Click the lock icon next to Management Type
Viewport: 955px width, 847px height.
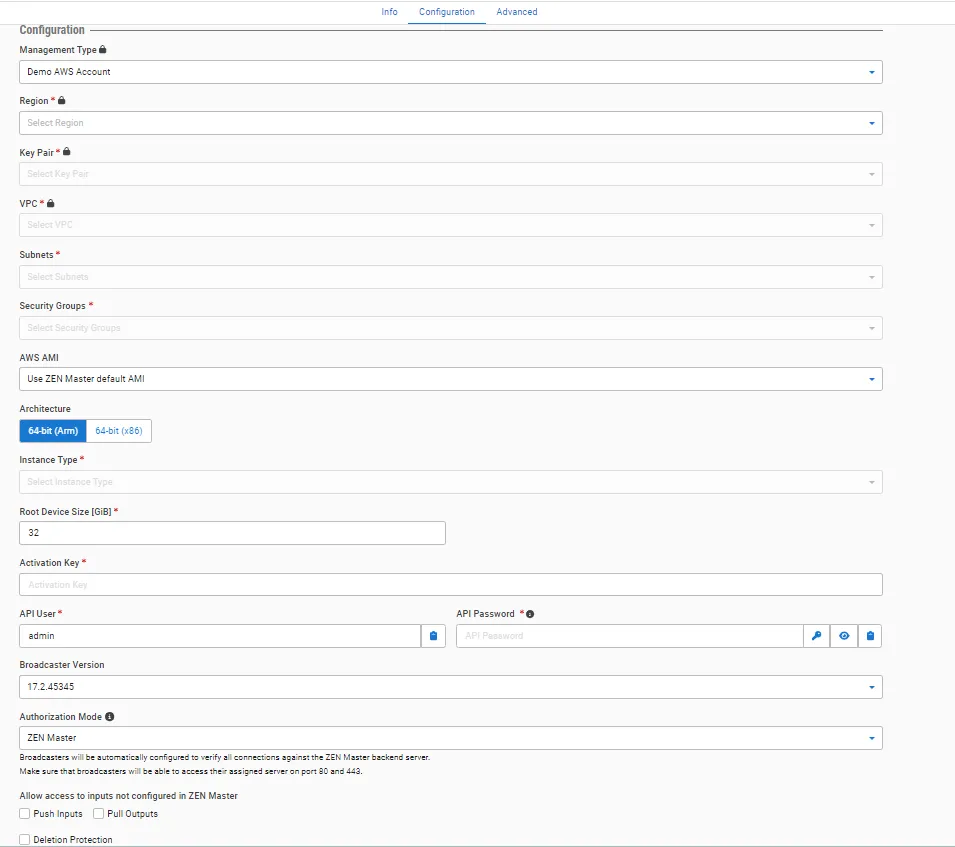pos(102,49)
